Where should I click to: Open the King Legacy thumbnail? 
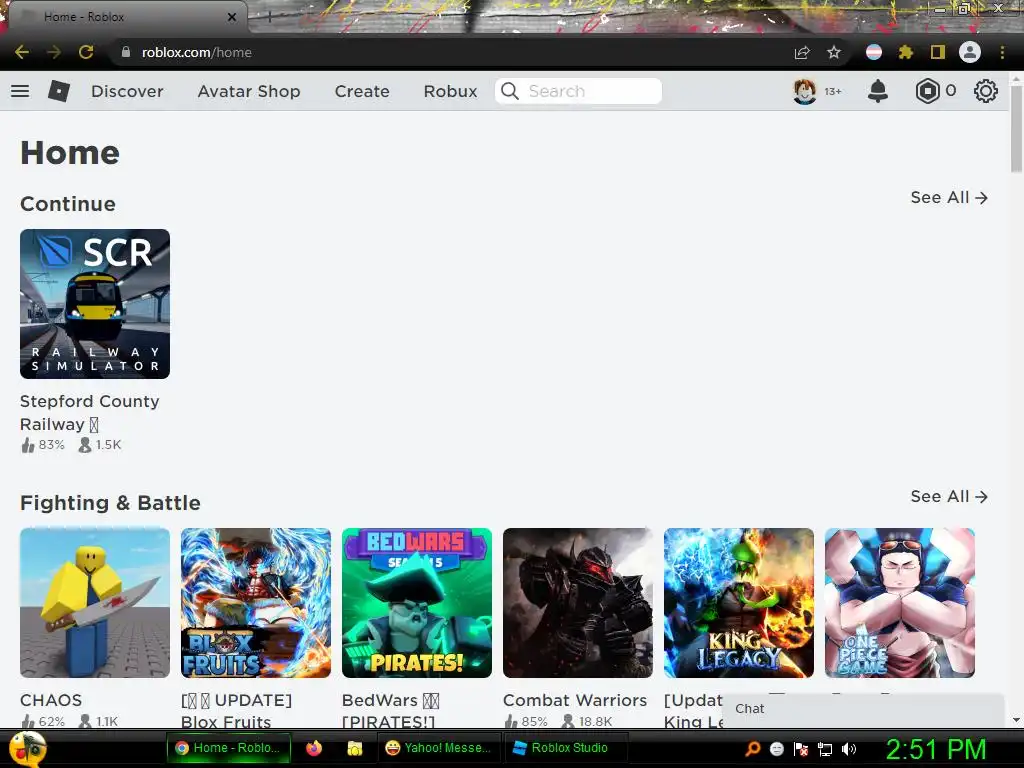tap(739, 603)
